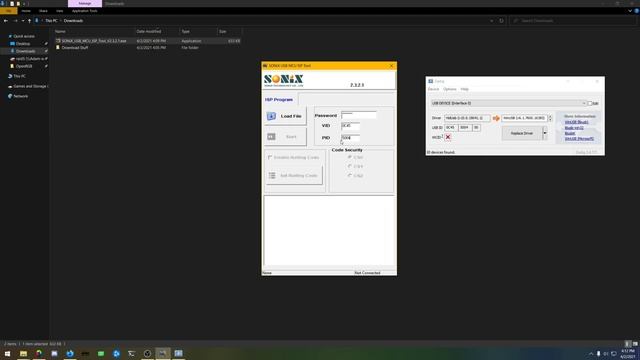This screenshot has width=640, height=360.
Task: Click the VID value field in SONiX tool
Action: [350, 126]
